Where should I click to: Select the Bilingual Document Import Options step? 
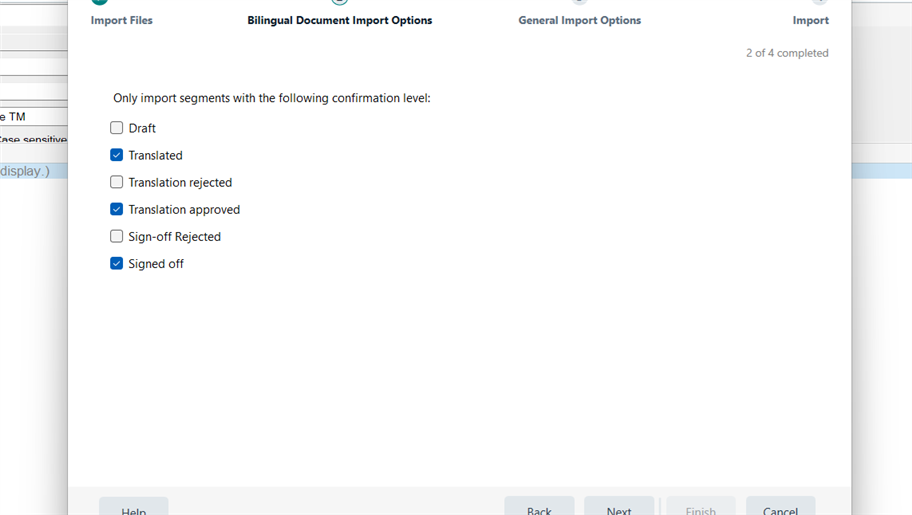coord(340,20)
